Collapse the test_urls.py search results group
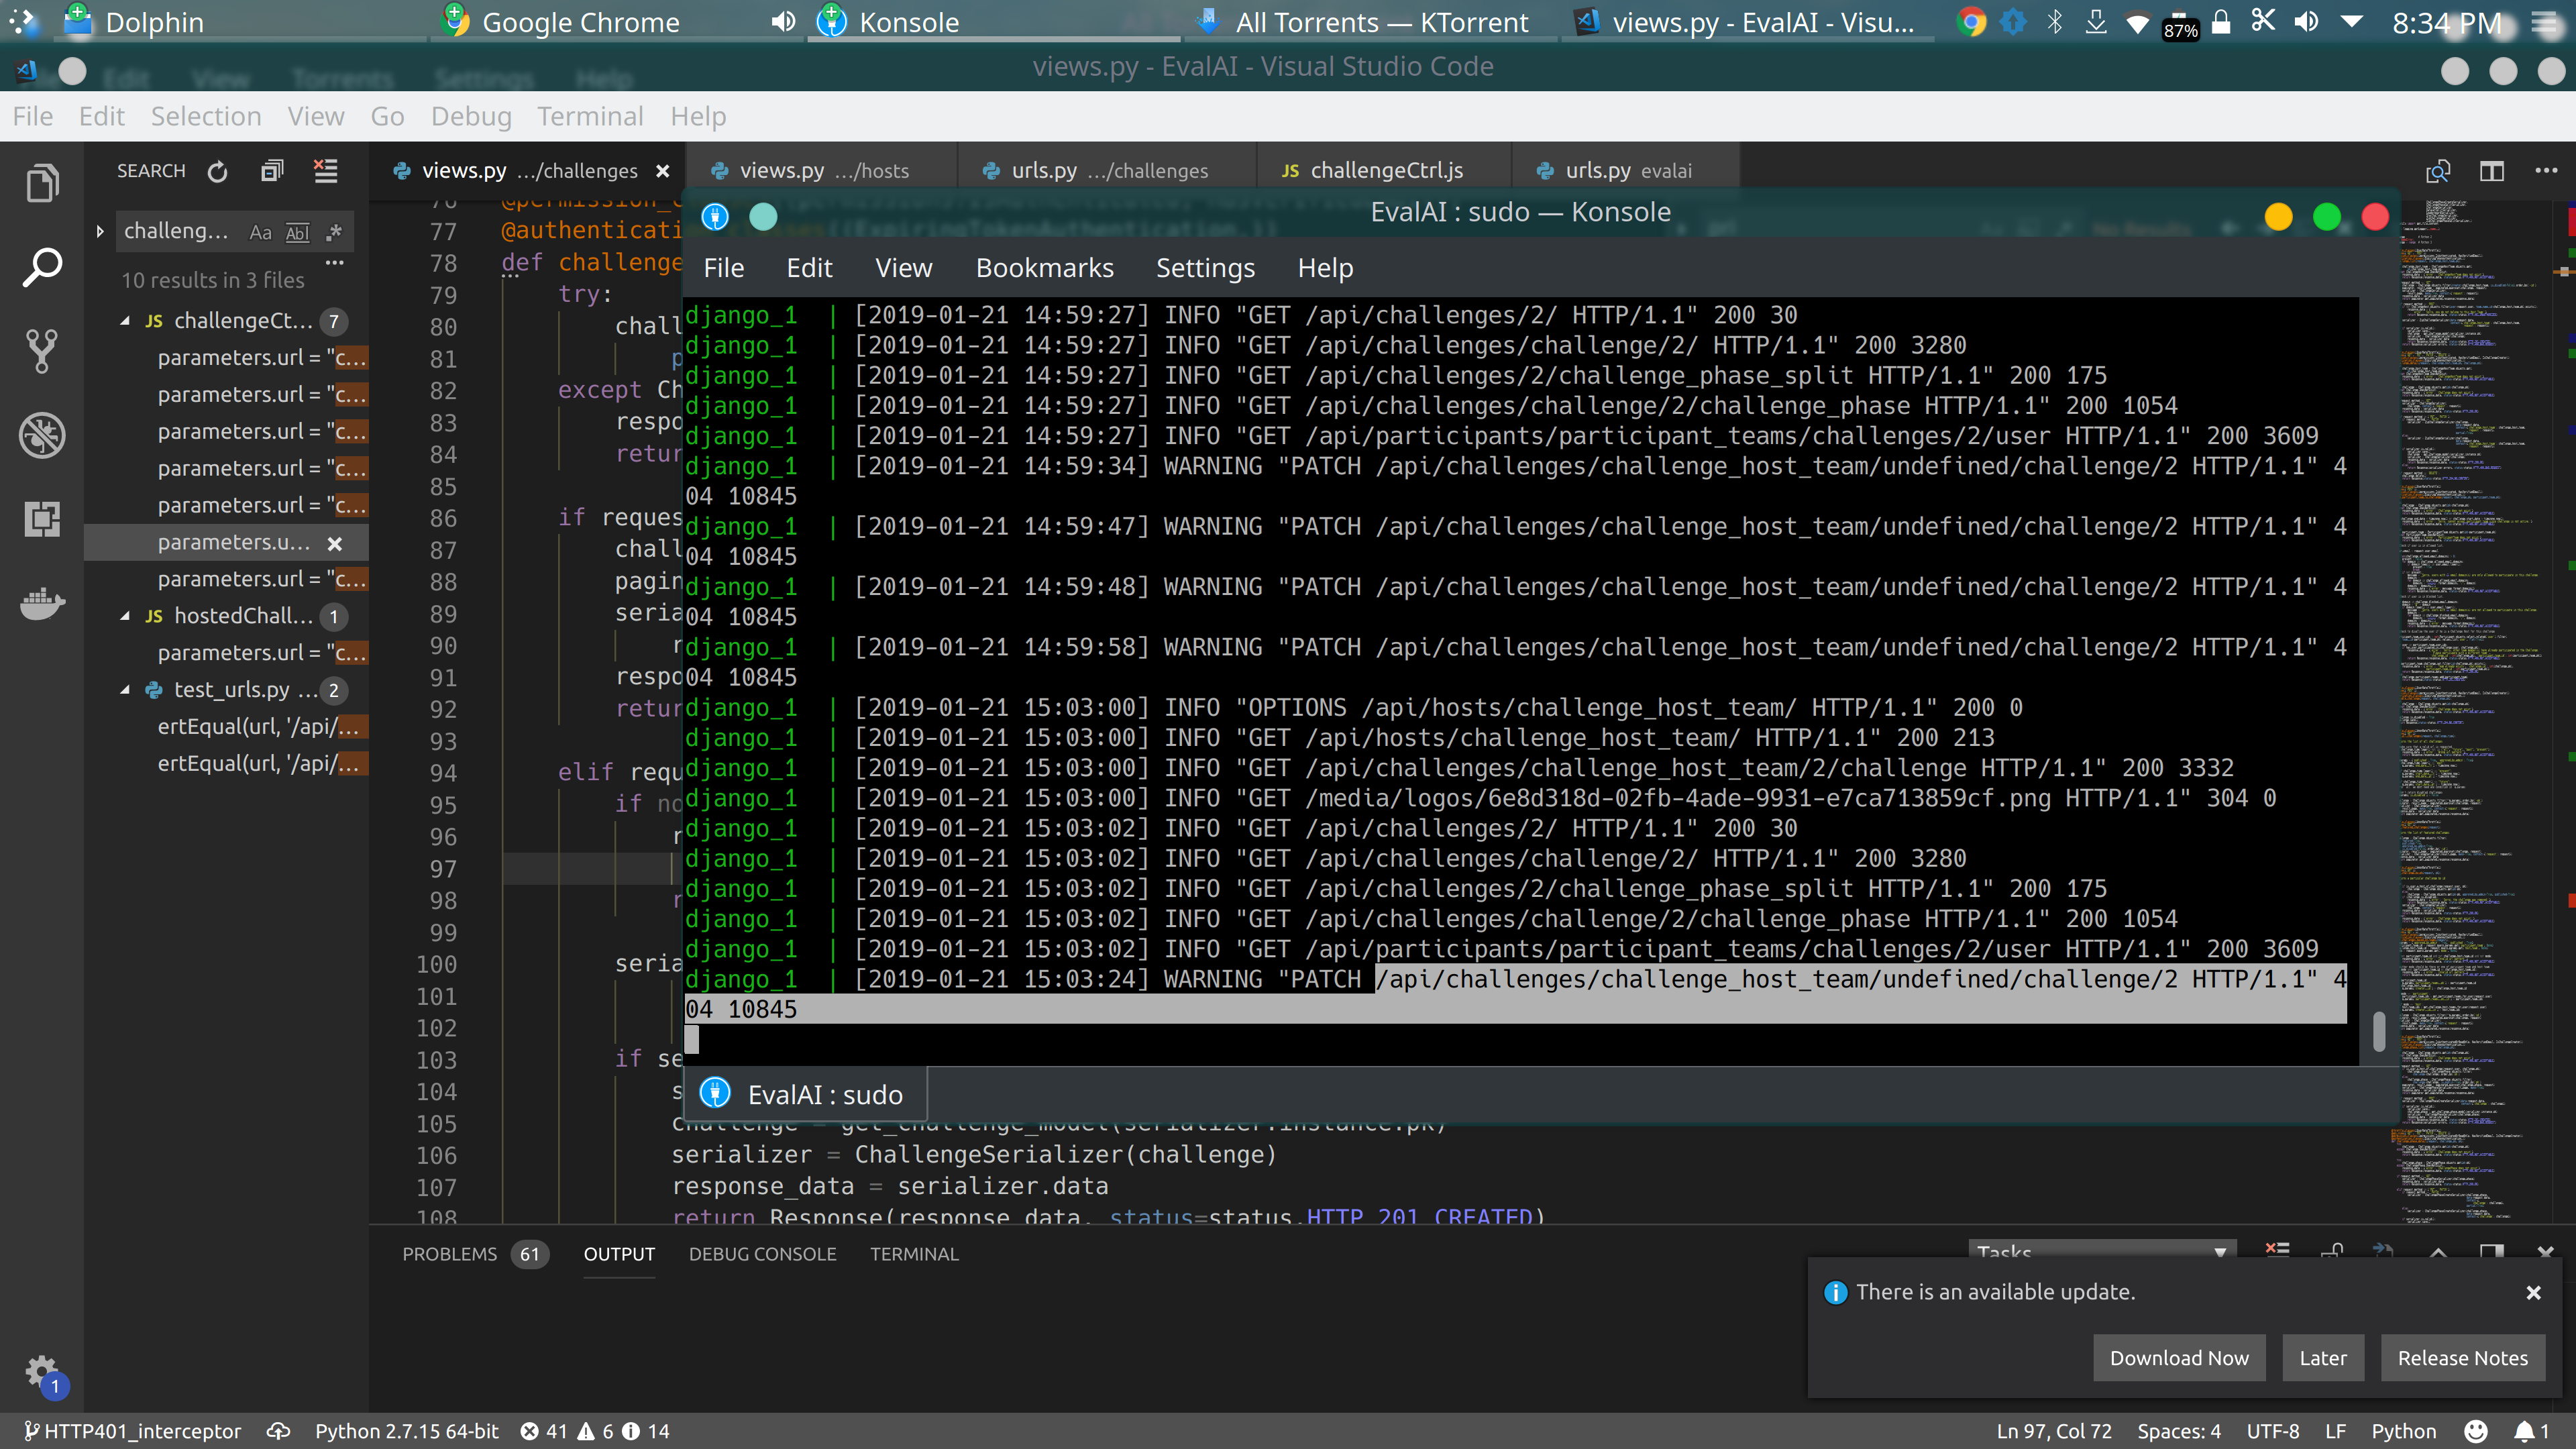2576x1449 pixels. 125,690
